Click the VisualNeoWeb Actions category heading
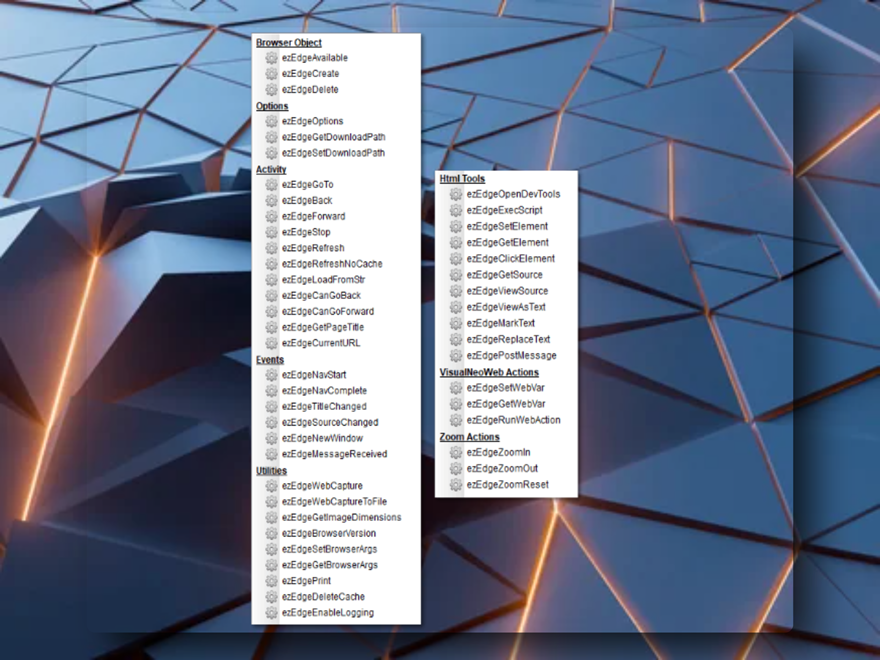Viewport: 880px width, 660px height. (x=489, y=372)
